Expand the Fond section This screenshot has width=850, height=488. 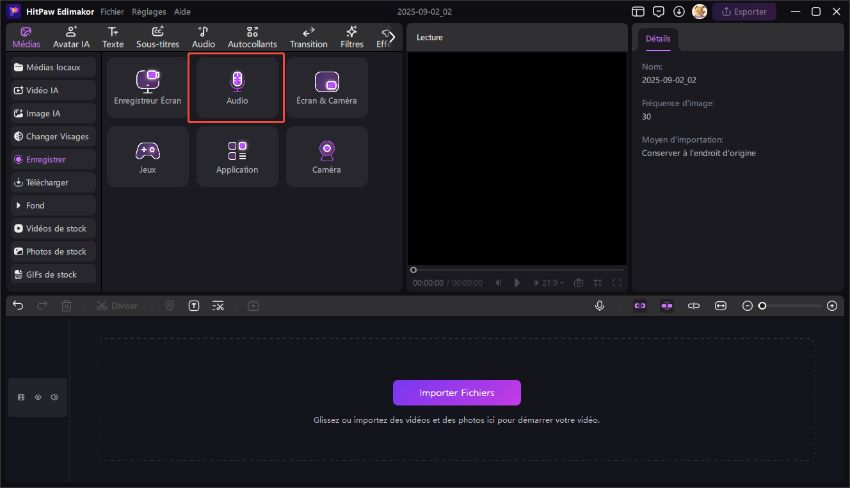pos(53,206)
